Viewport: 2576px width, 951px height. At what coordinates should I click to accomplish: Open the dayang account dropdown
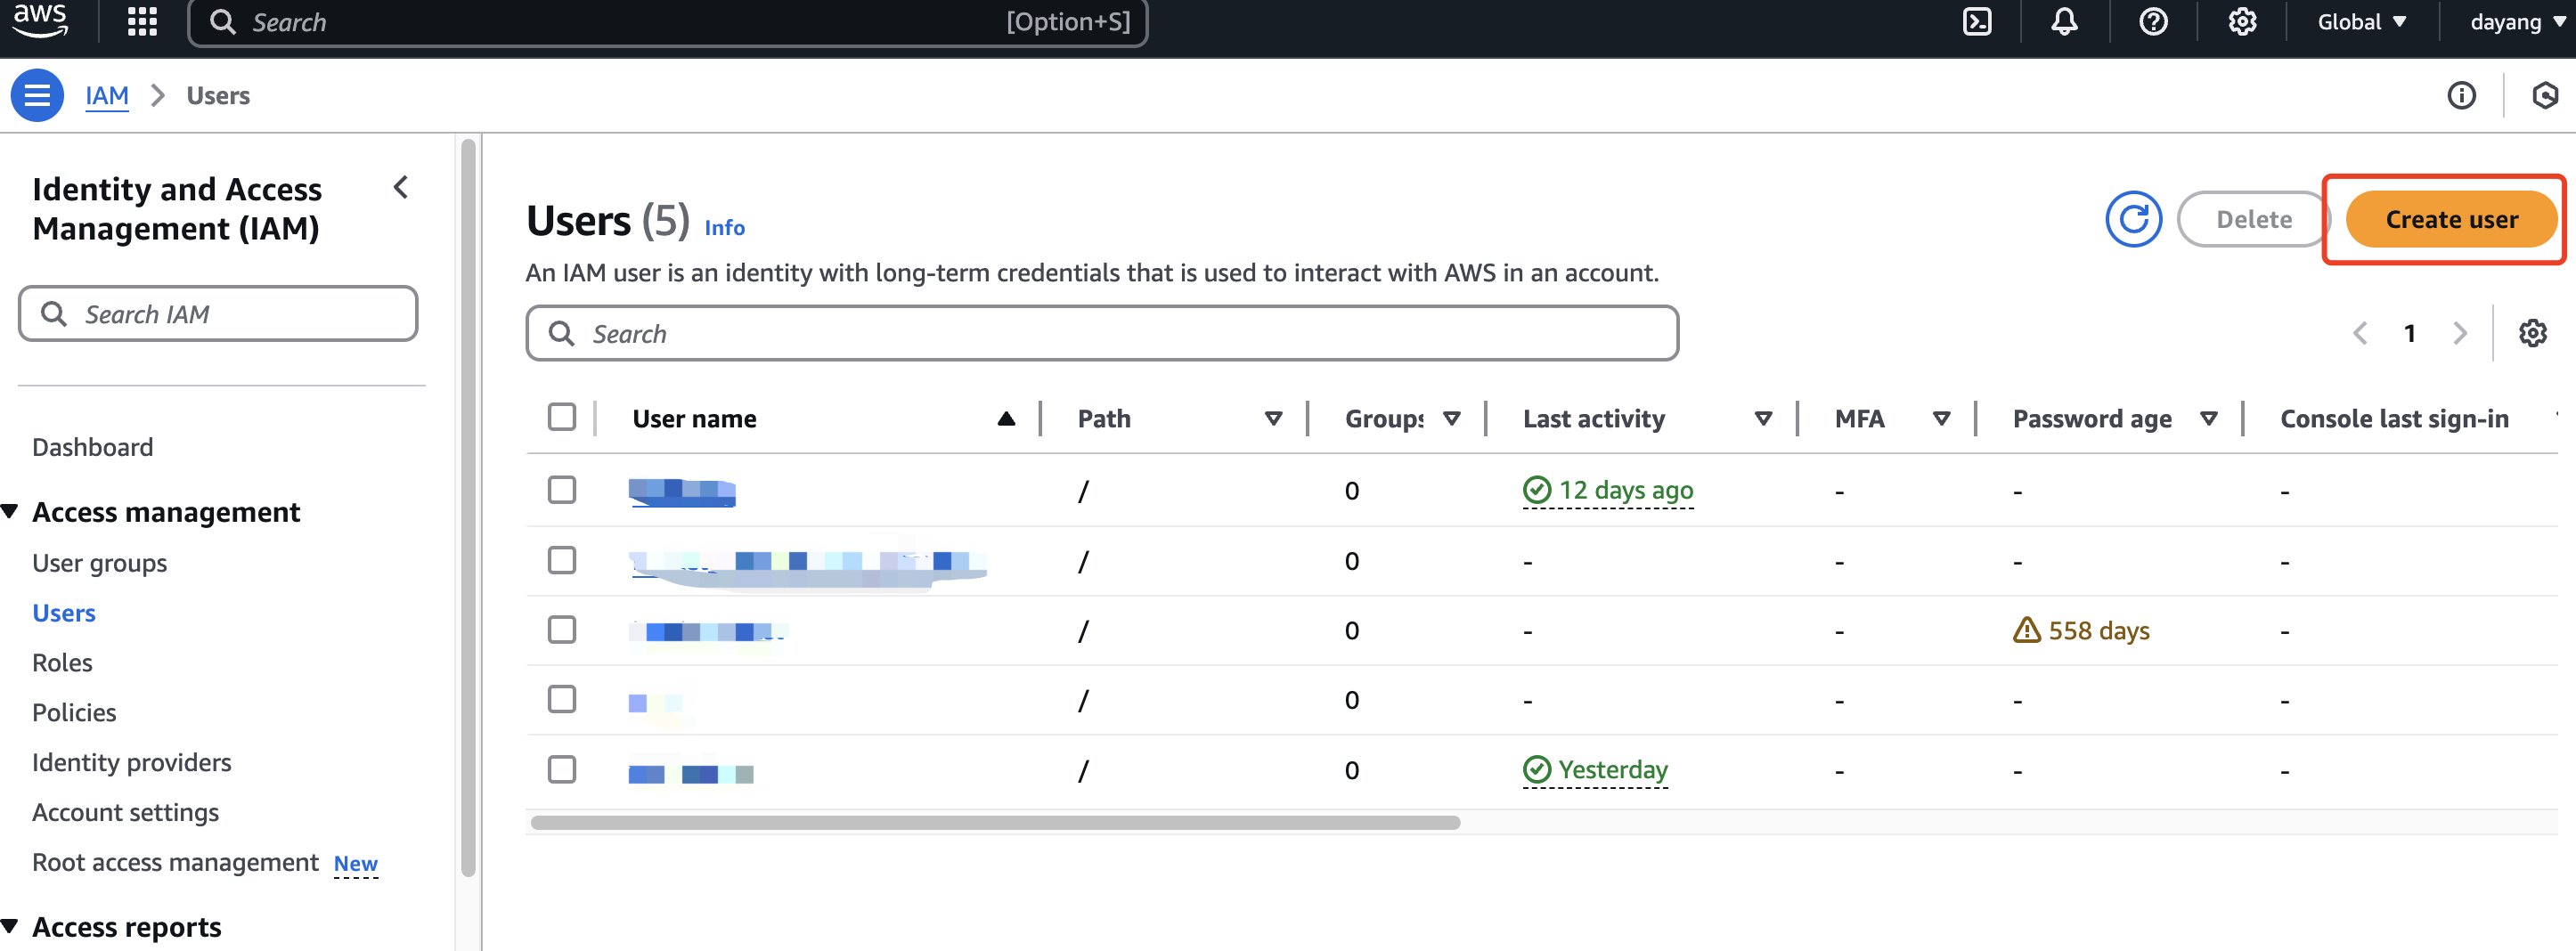coord(2516,22)
